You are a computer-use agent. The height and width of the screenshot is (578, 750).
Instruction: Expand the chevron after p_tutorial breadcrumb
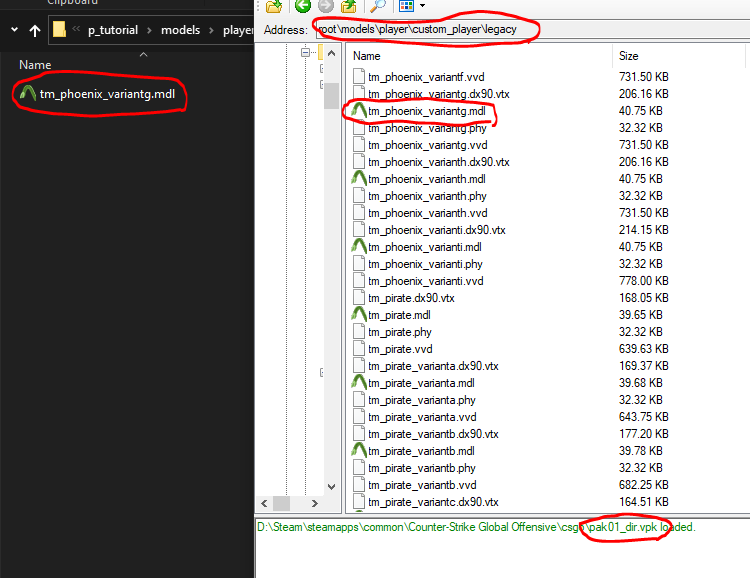point(149,31)
